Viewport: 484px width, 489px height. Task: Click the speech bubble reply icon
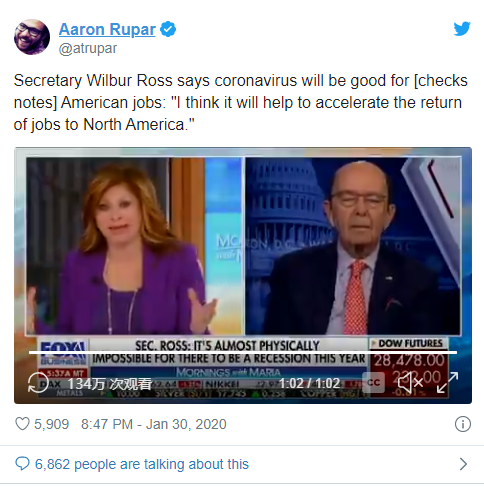pos(23,464)
